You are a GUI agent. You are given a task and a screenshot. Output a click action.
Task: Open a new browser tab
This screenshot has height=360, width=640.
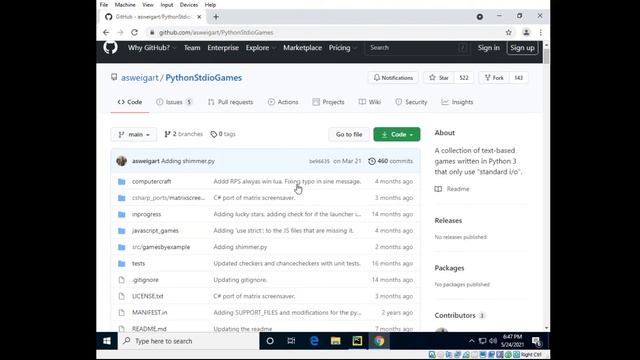pyautogui.click(x=216, y=17)
